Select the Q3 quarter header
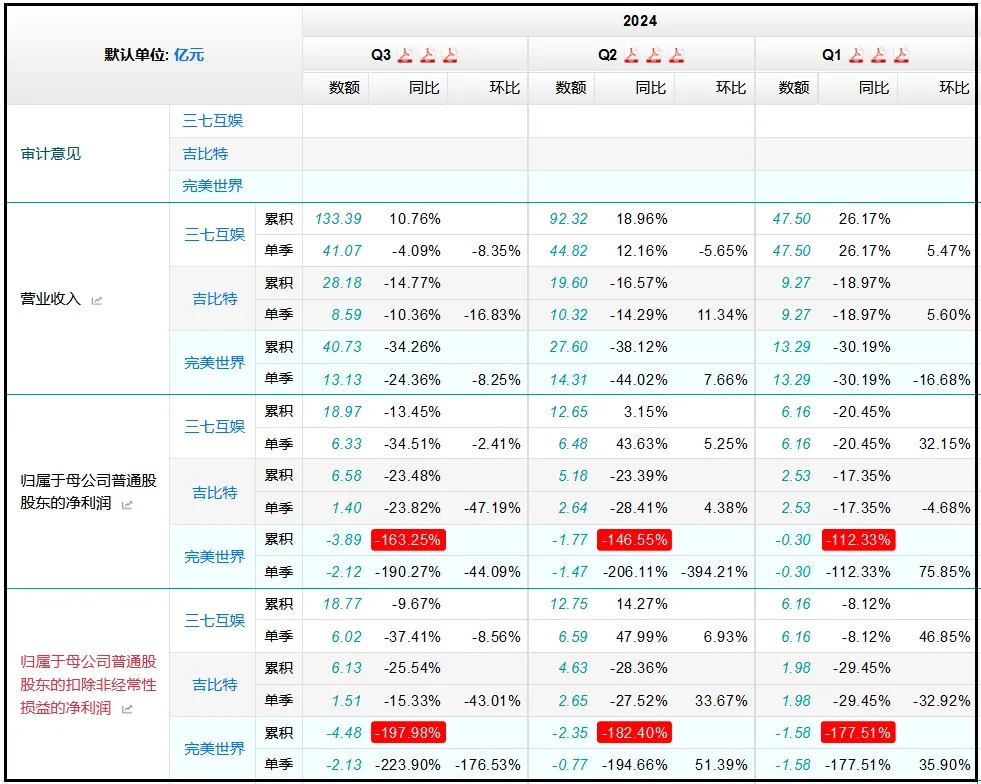The height and width of the screenshot is (784, 981). point(380,55)
